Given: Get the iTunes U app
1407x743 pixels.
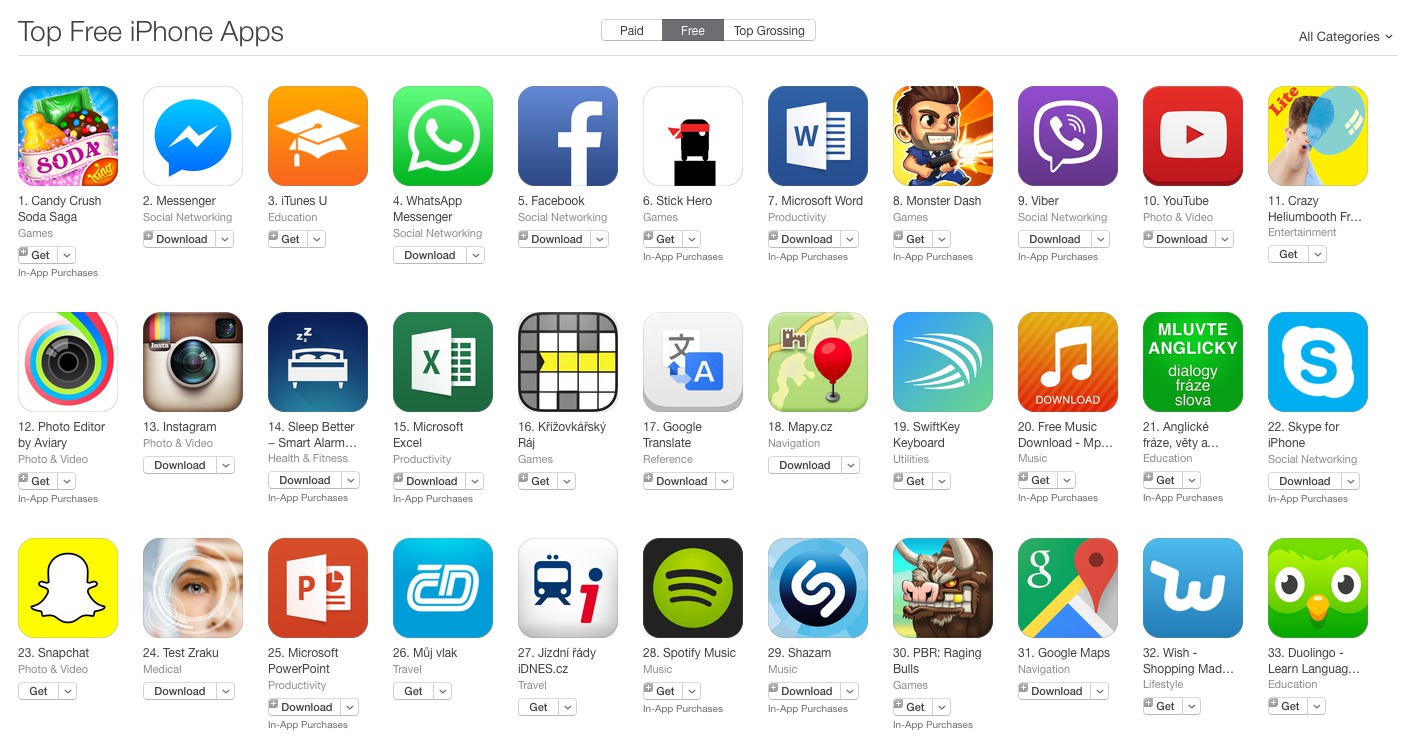Looking at the screenshot, I should (284, 239).
